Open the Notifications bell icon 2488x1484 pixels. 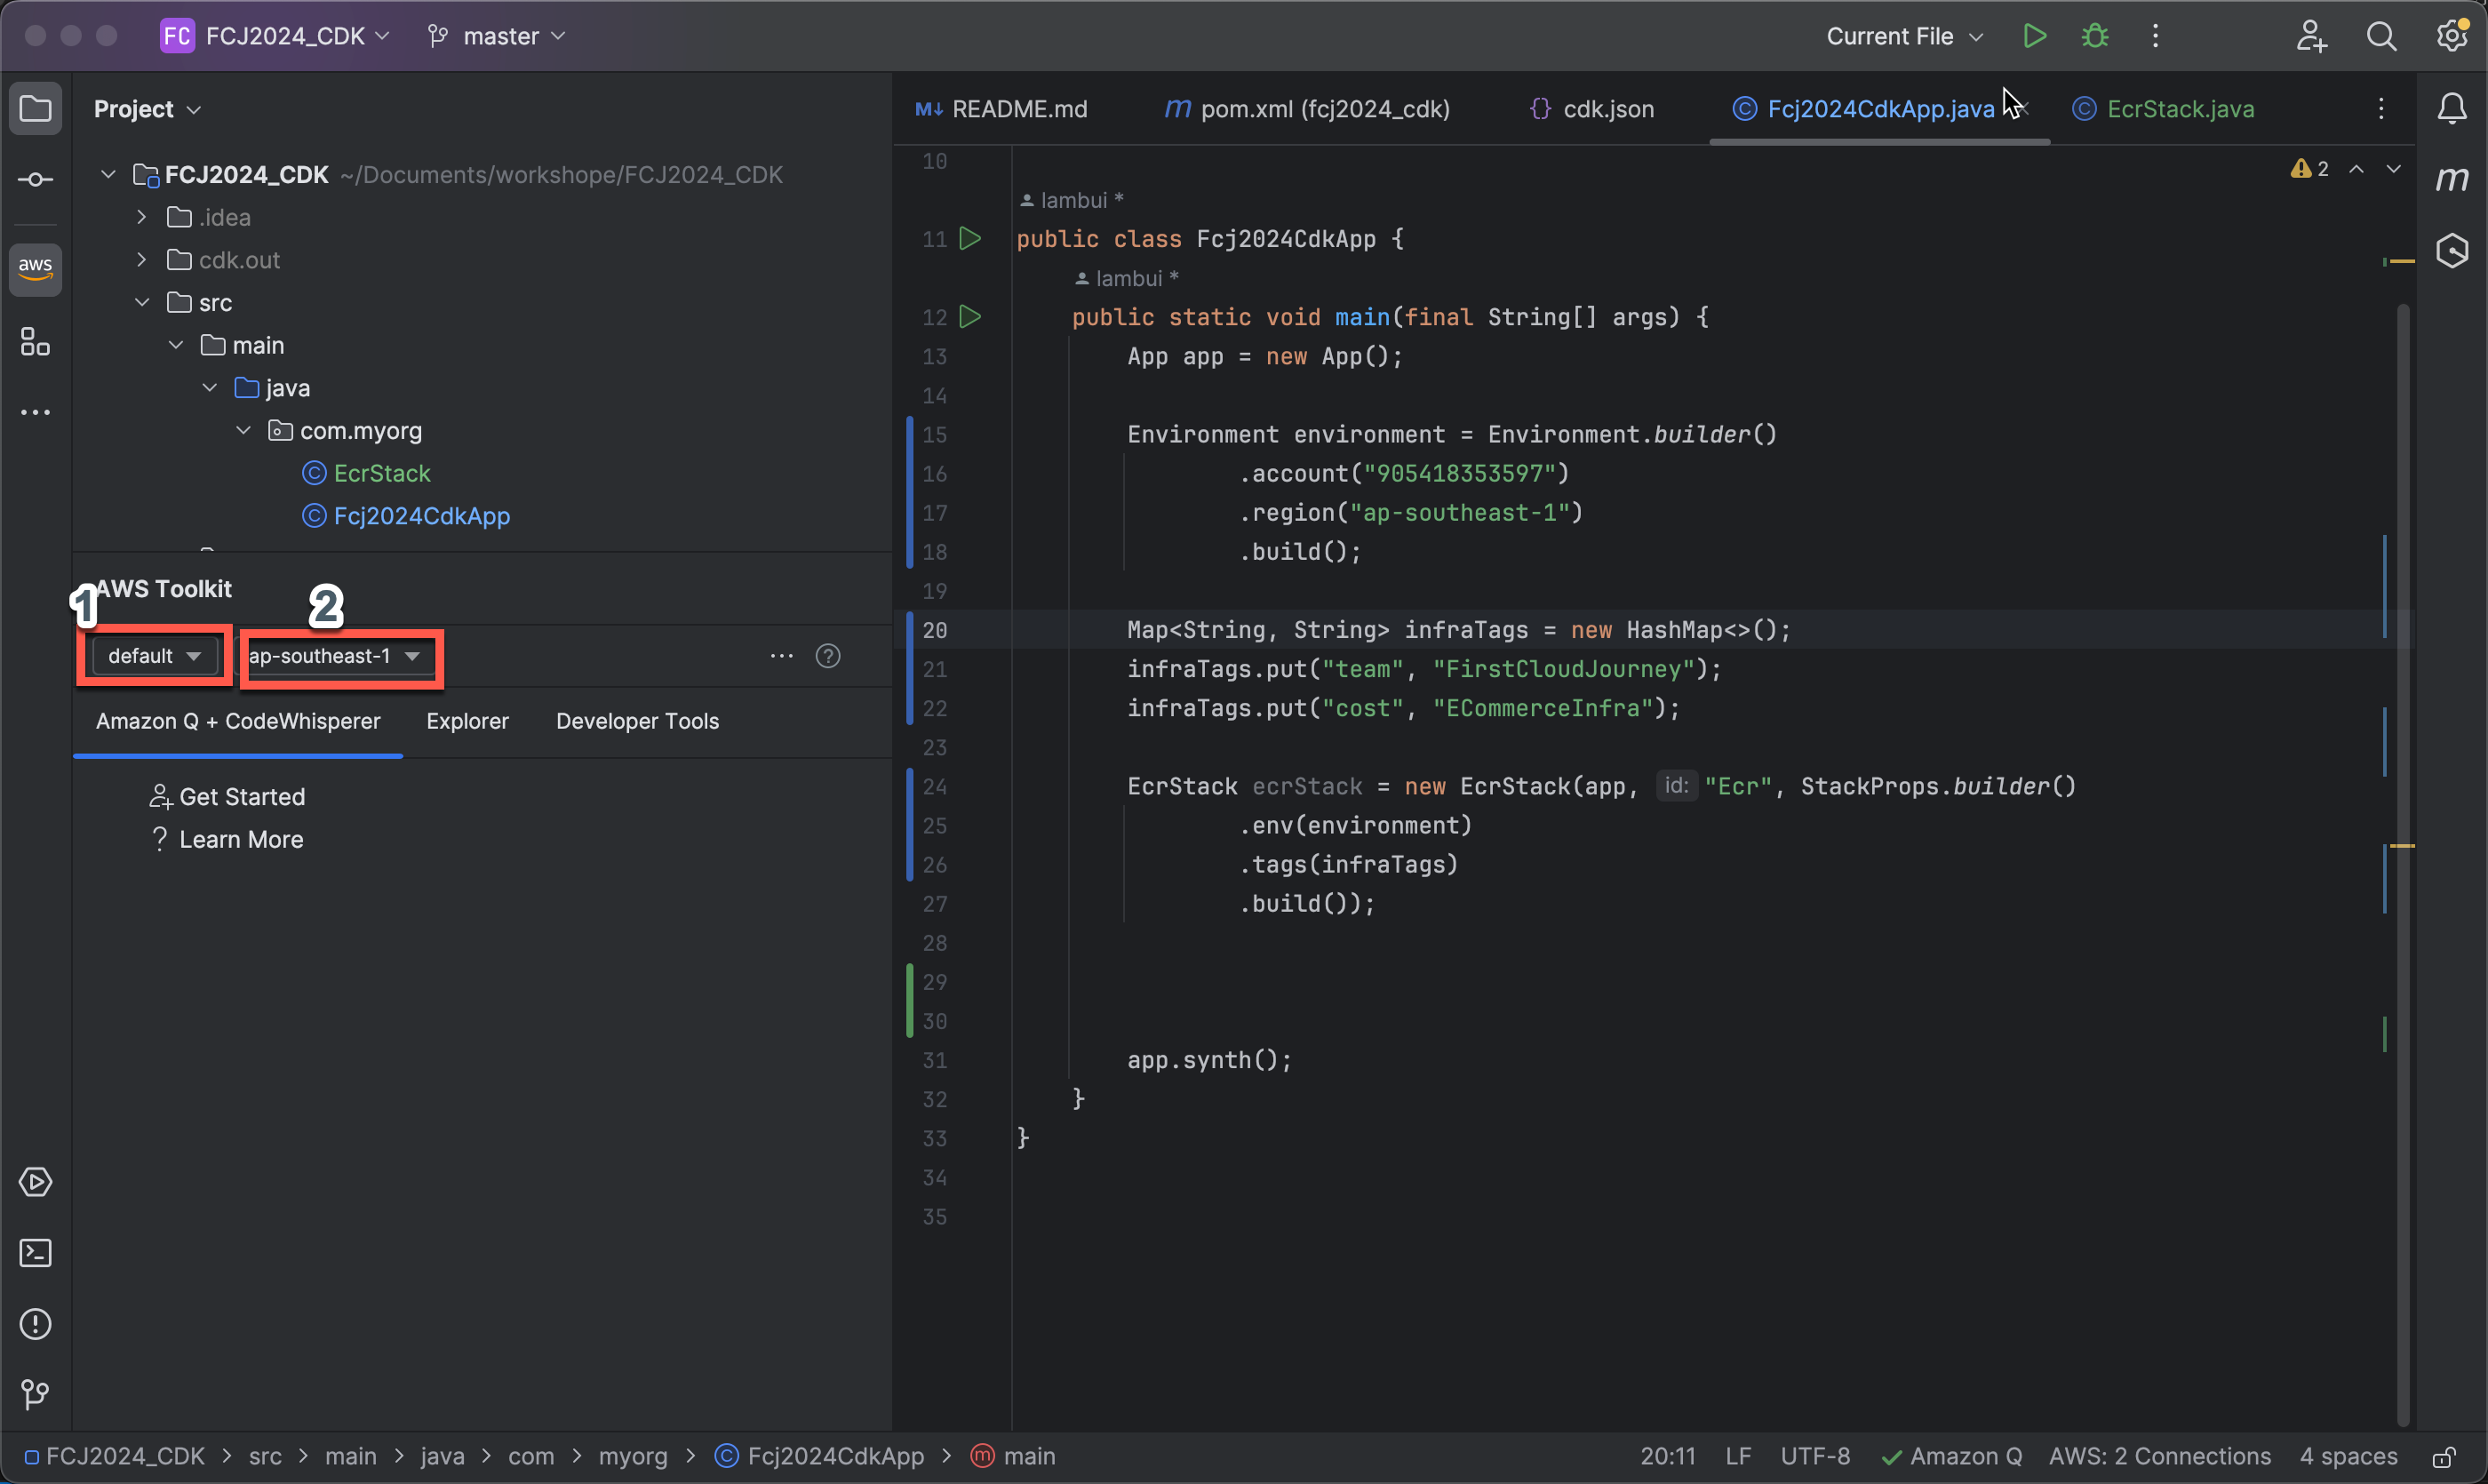click(x=2452, y=108)
